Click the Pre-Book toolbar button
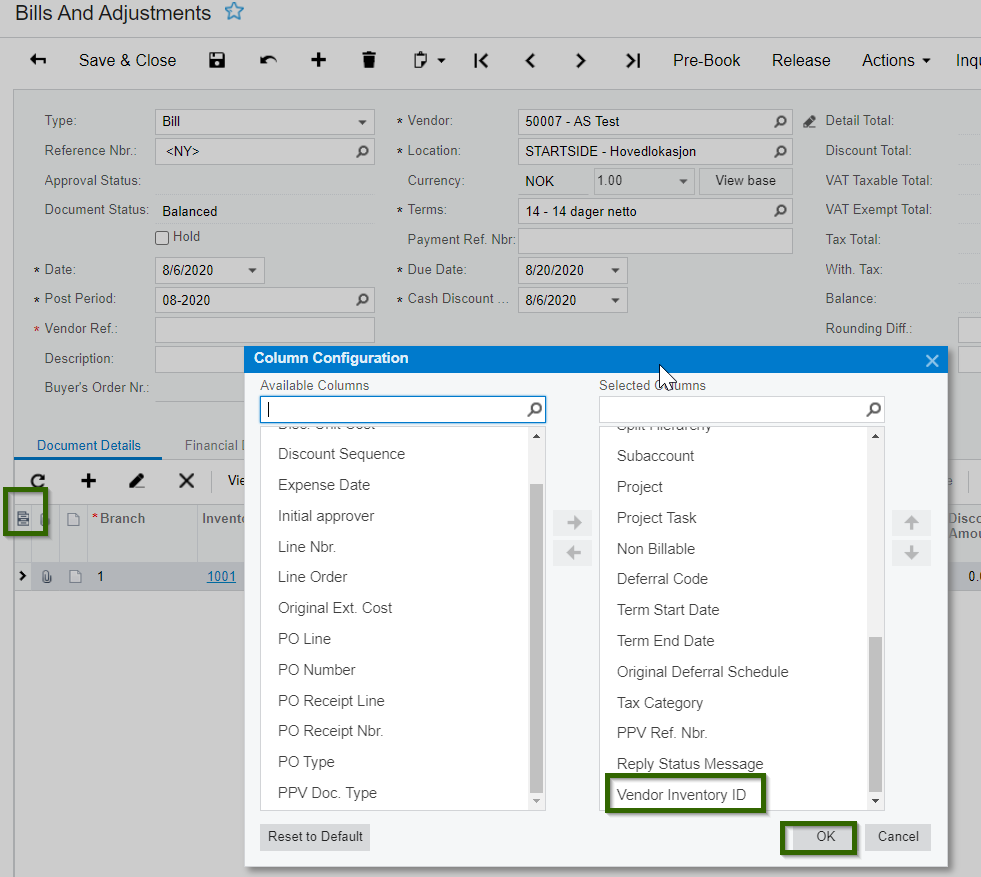The image size is (981, 877). (x=706, y=60)
